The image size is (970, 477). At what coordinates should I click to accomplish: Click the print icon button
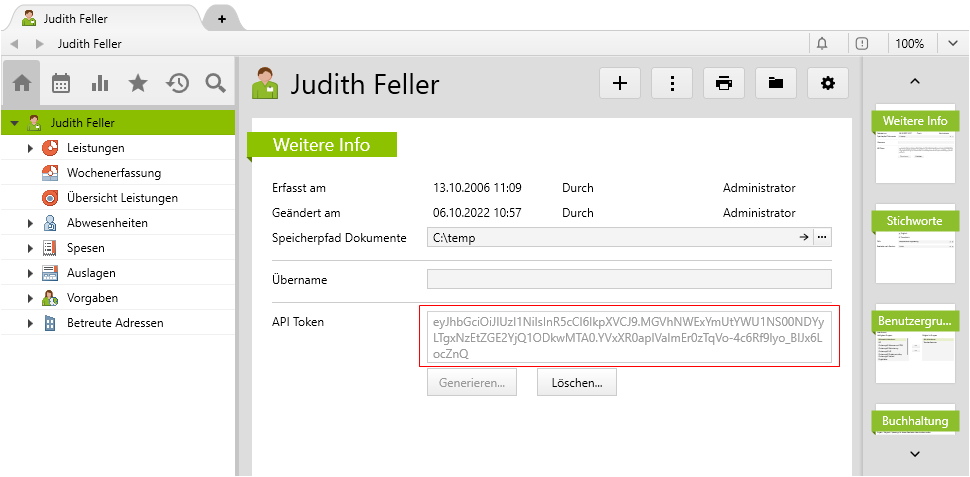point(724,84)
